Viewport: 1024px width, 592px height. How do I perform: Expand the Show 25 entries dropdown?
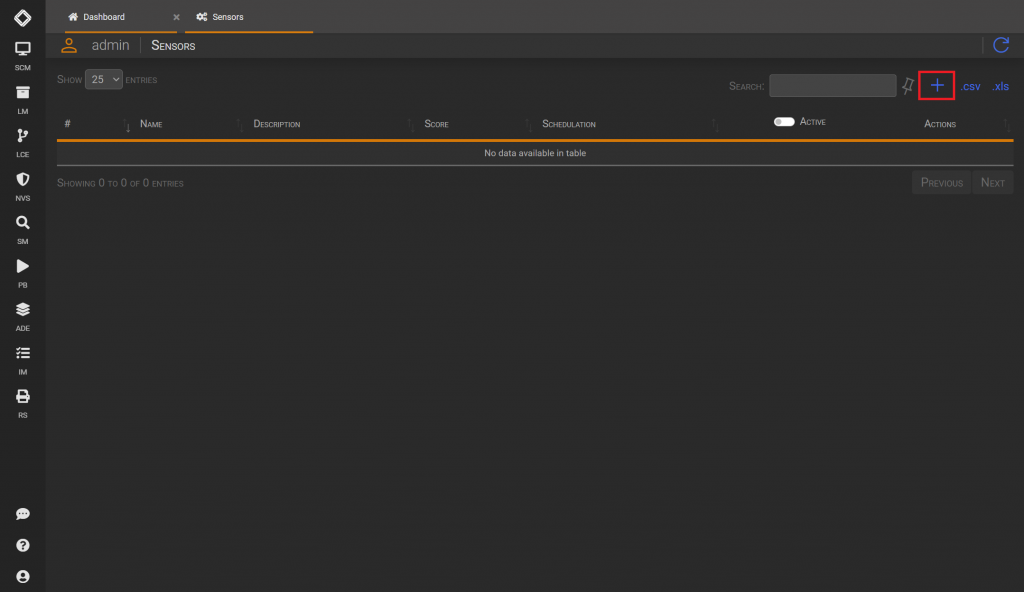click(x=104, y=80)
